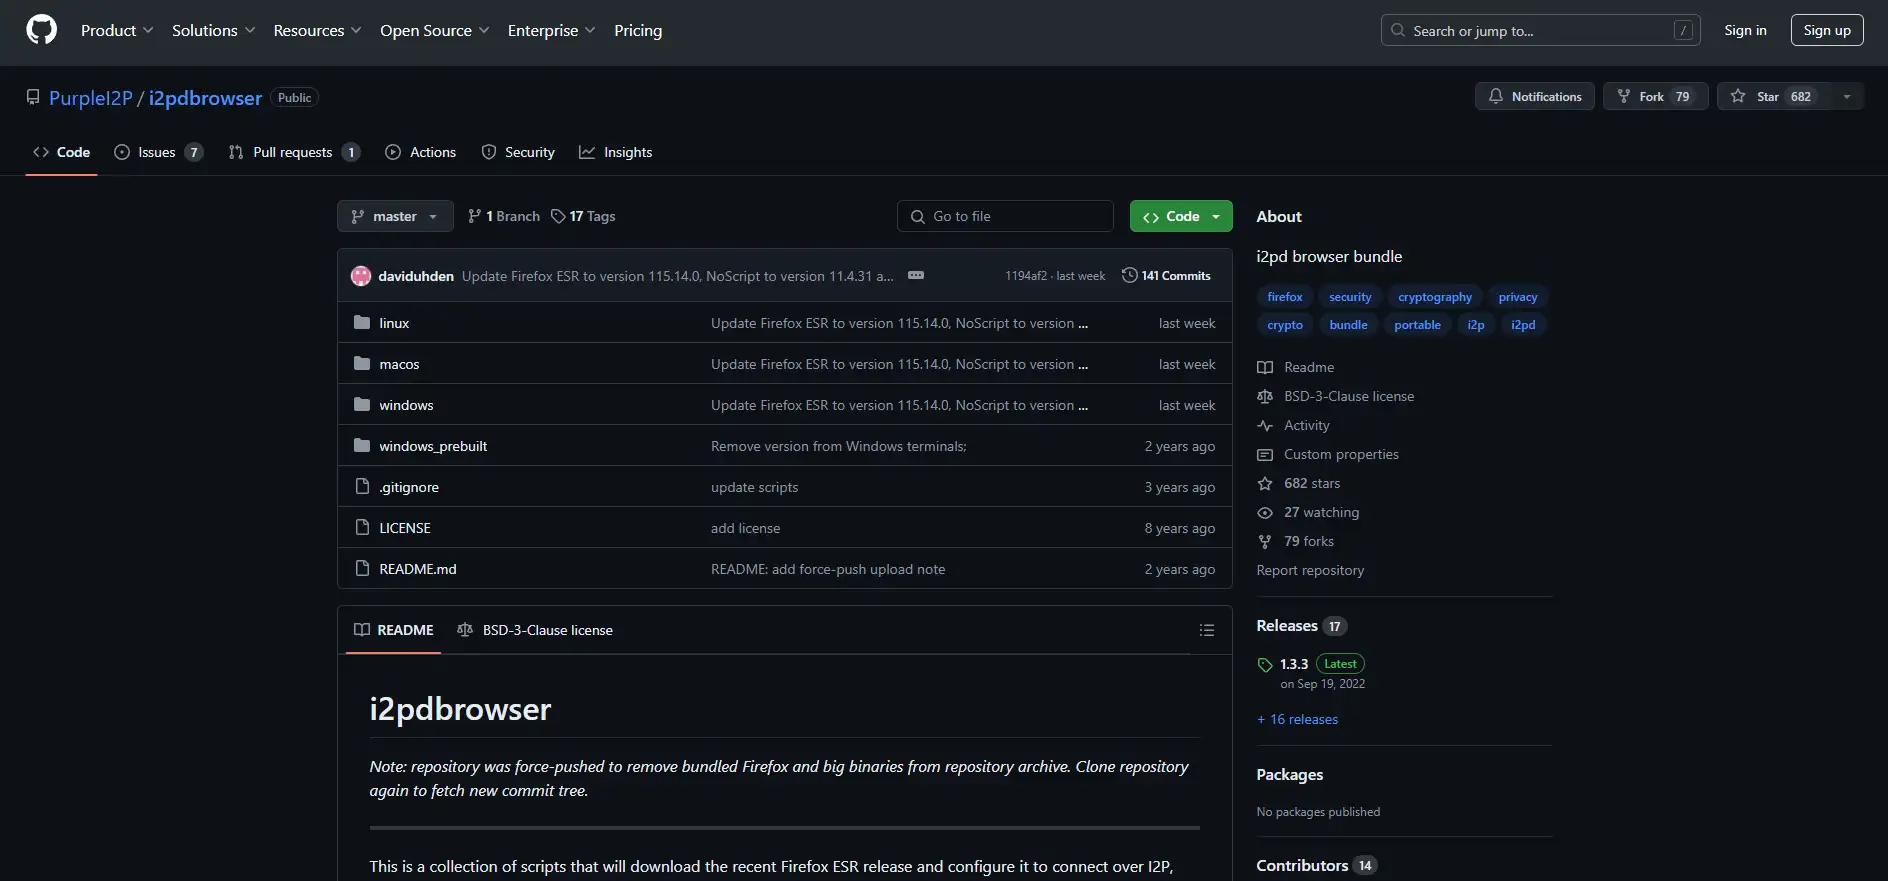Focus the Go to file input
The width and height of the screenshot is (1888, 881).
pyautogui.click(x=1006, y=216)
